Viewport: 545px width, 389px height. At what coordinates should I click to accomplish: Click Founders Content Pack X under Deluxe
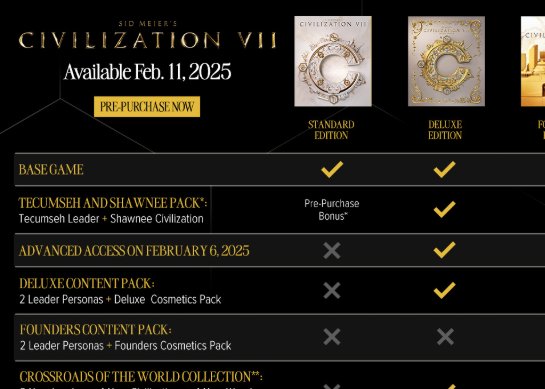click(445, 337)
